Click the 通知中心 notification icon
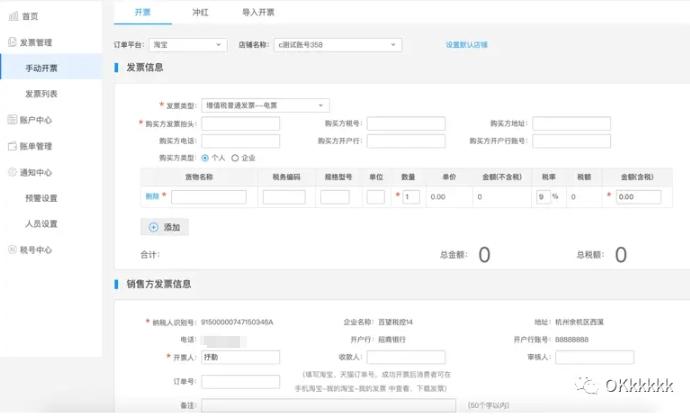This screenshot has height=416, width=690. coord(12,172)
